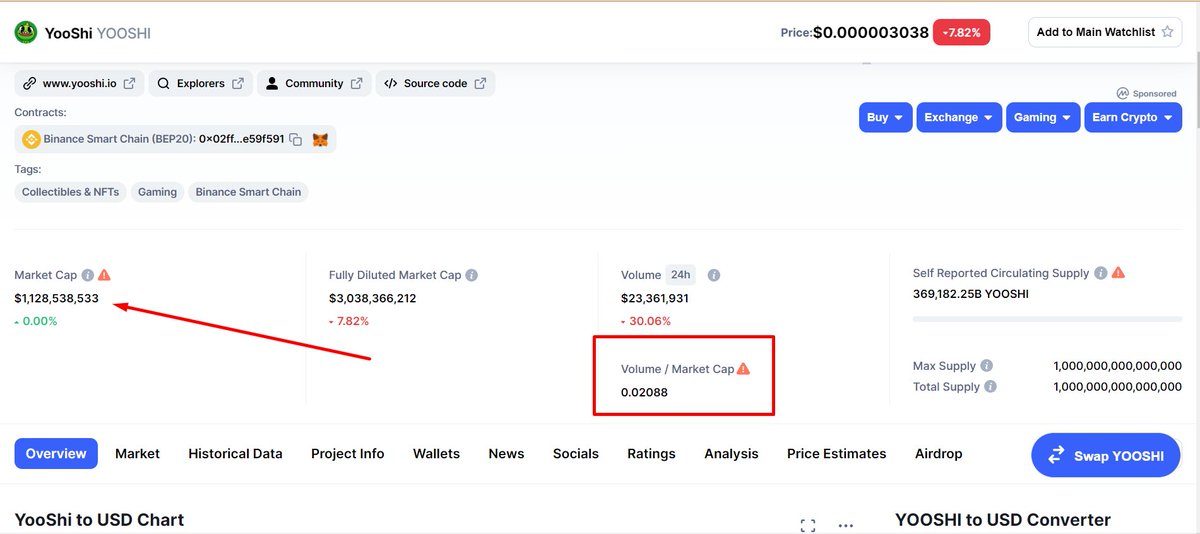This screenshot has height=534, width=1200.
Task: Click Volume / Market Cap warning triangle
Action: click(743, 369)
